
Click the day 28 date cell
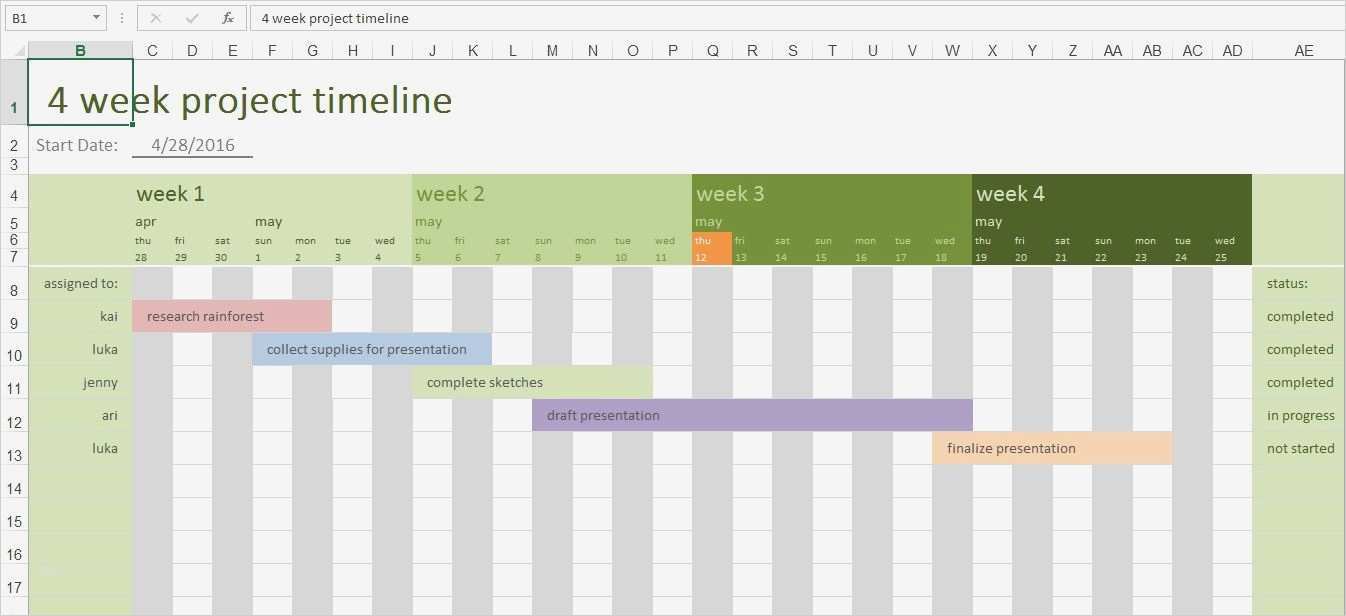[142, 257]
